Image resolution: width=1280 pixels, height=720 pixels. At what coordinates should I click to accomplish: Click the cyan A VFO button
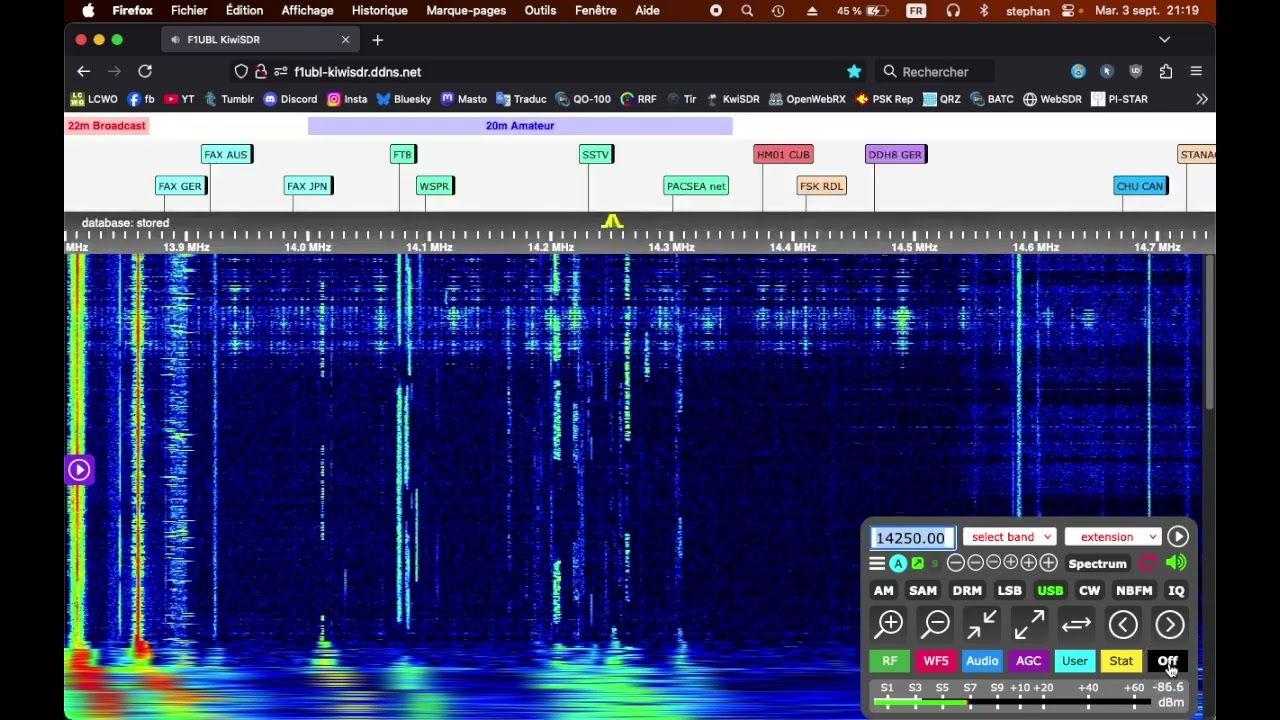coord(898,564)
